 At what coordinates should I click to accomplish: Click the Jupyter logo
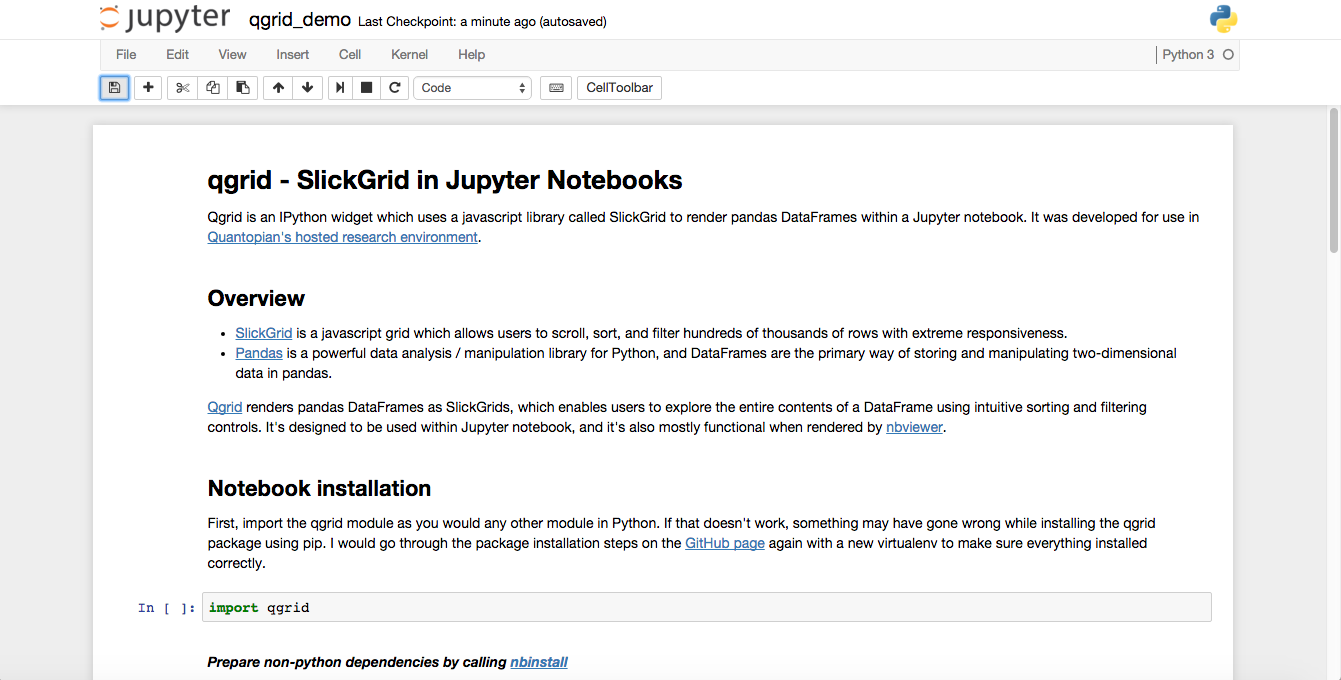(x=167, y=19)
